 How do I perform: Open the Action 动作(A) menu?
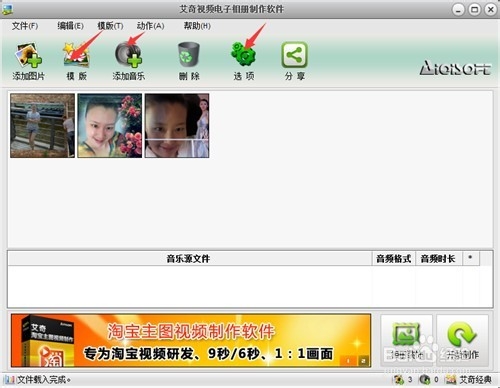150,26
